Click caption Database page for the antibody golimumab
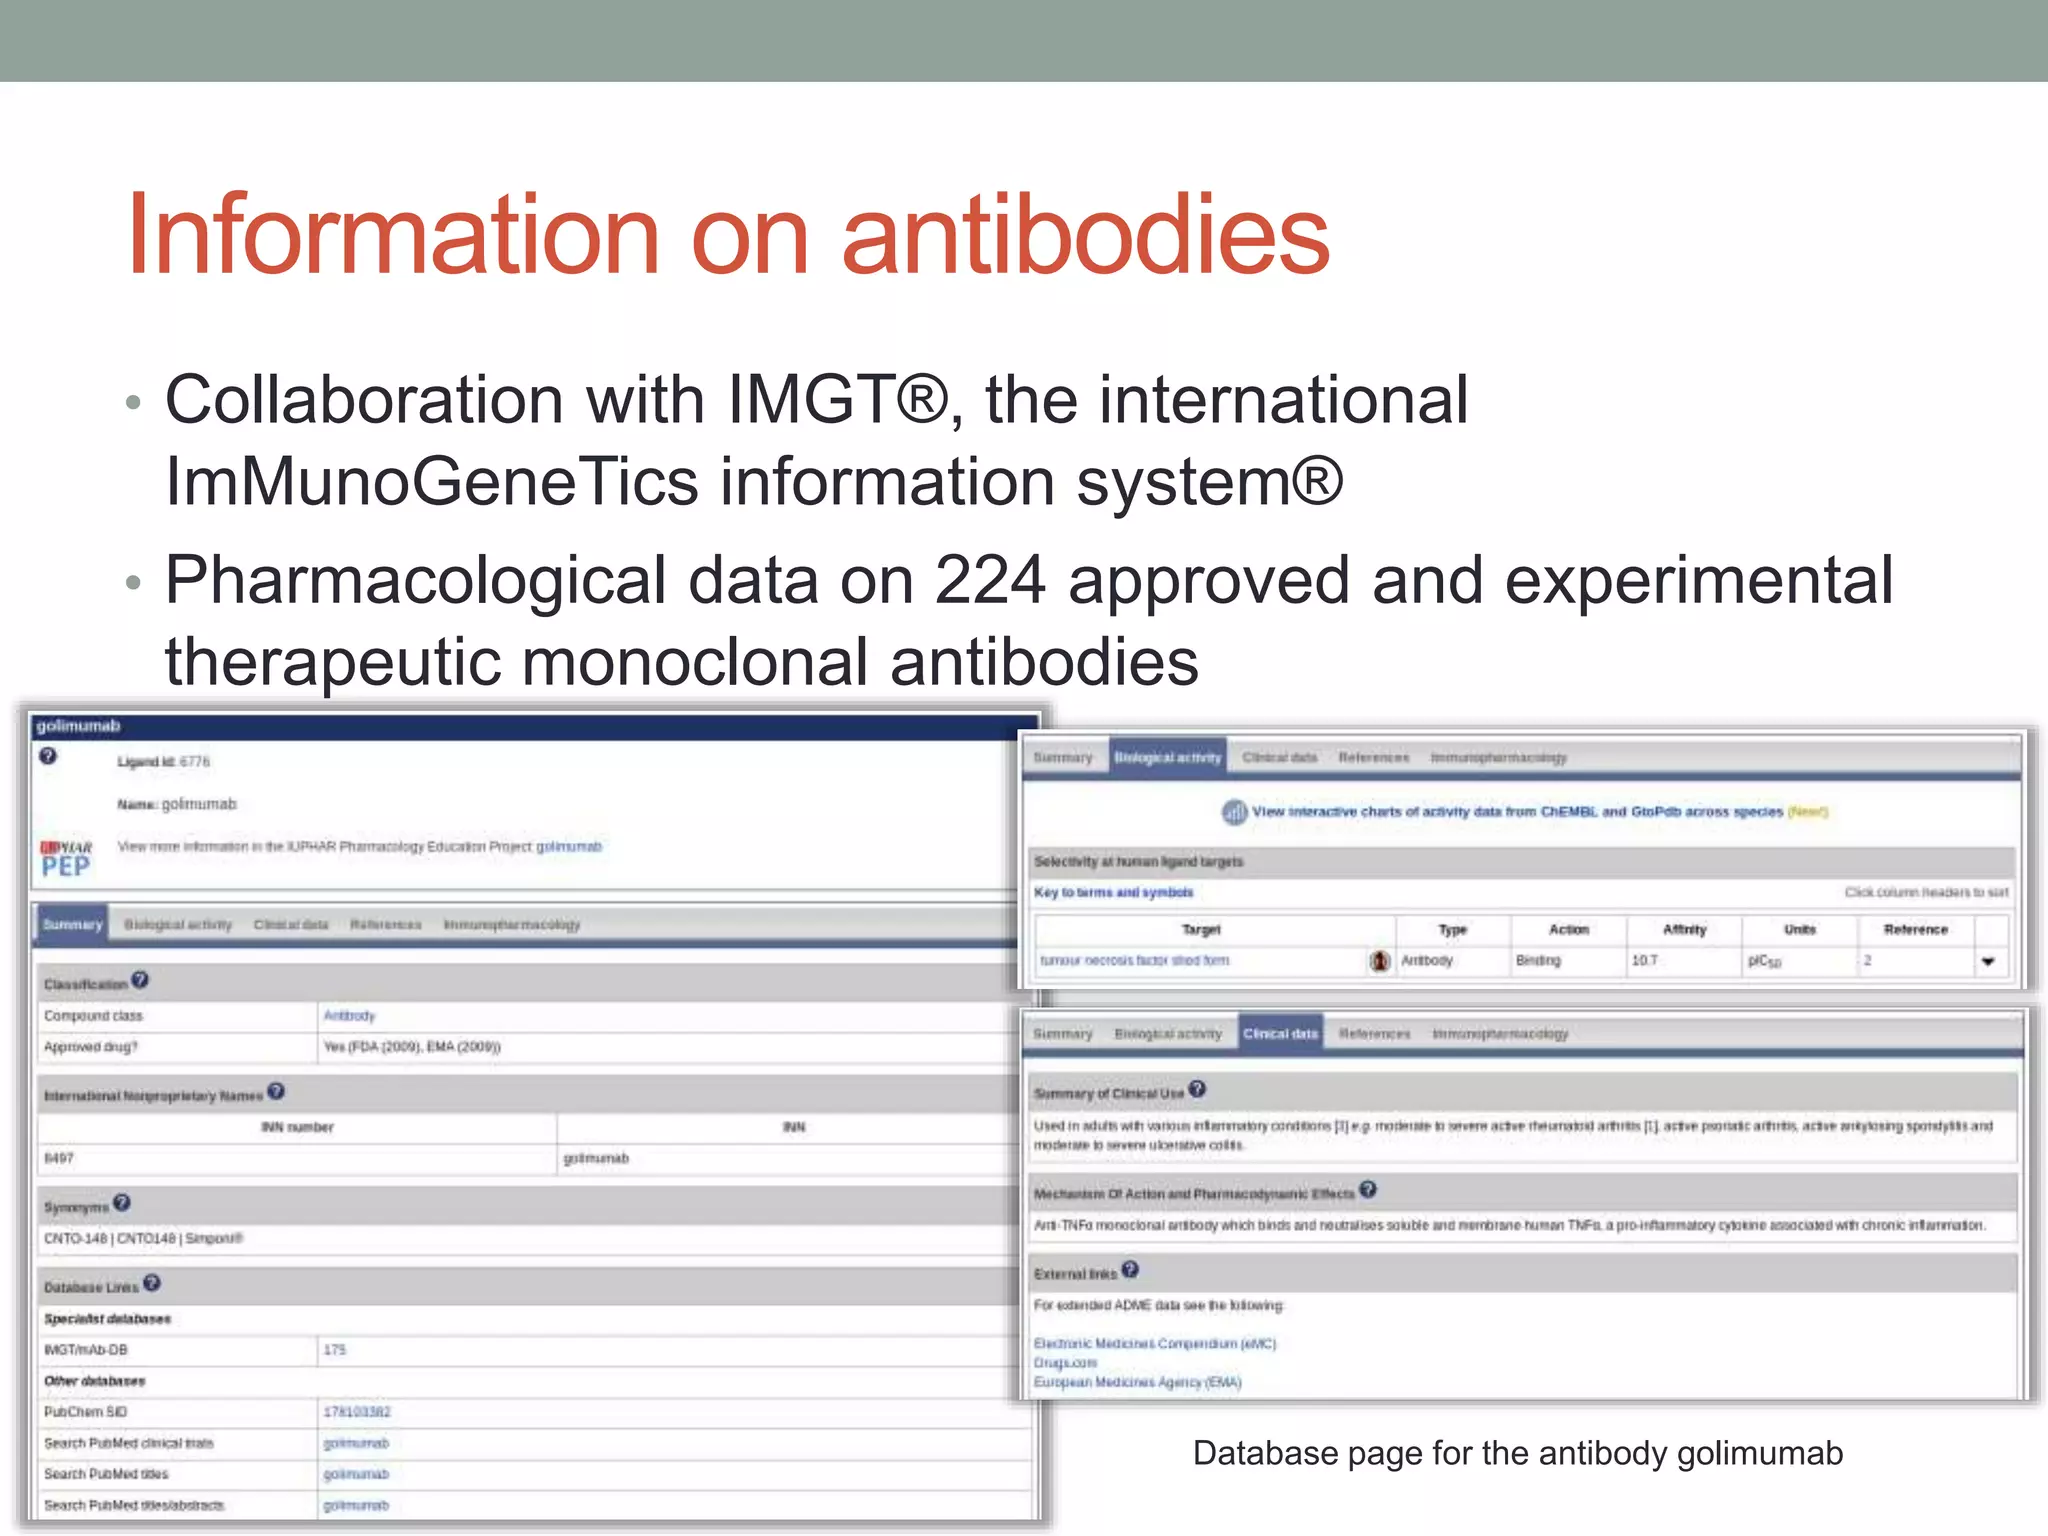This screenshot has width=2048, height=1536. pos(1517,1453)
